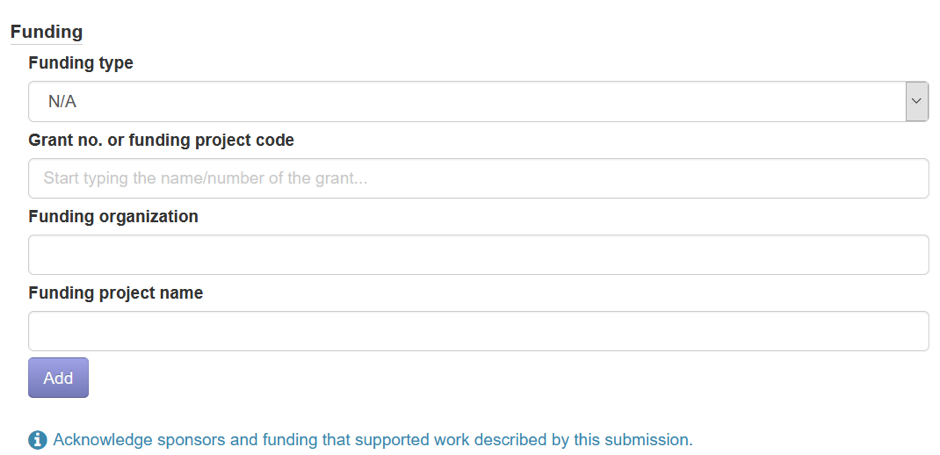Open the Funding type N/A combo box

coord(478,101)
